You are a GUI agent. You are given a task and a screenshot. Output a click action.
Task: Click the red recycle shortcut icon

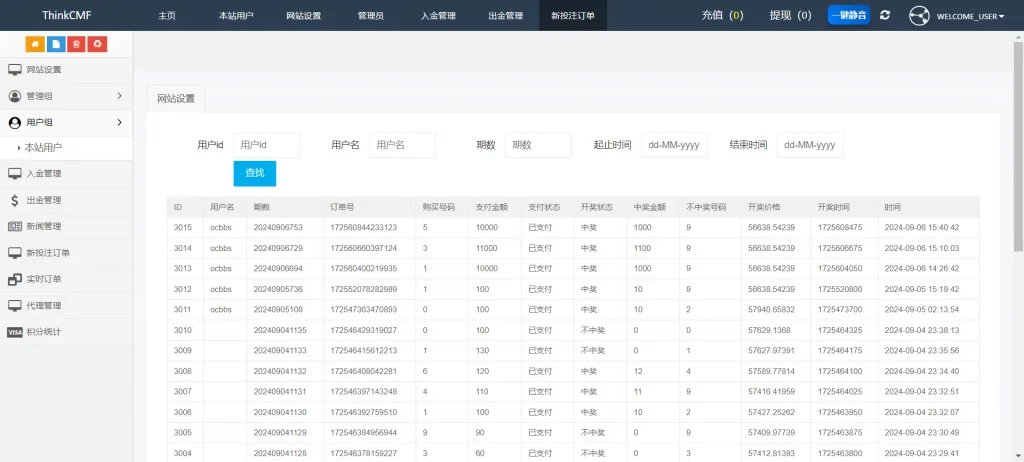[96, 44]
